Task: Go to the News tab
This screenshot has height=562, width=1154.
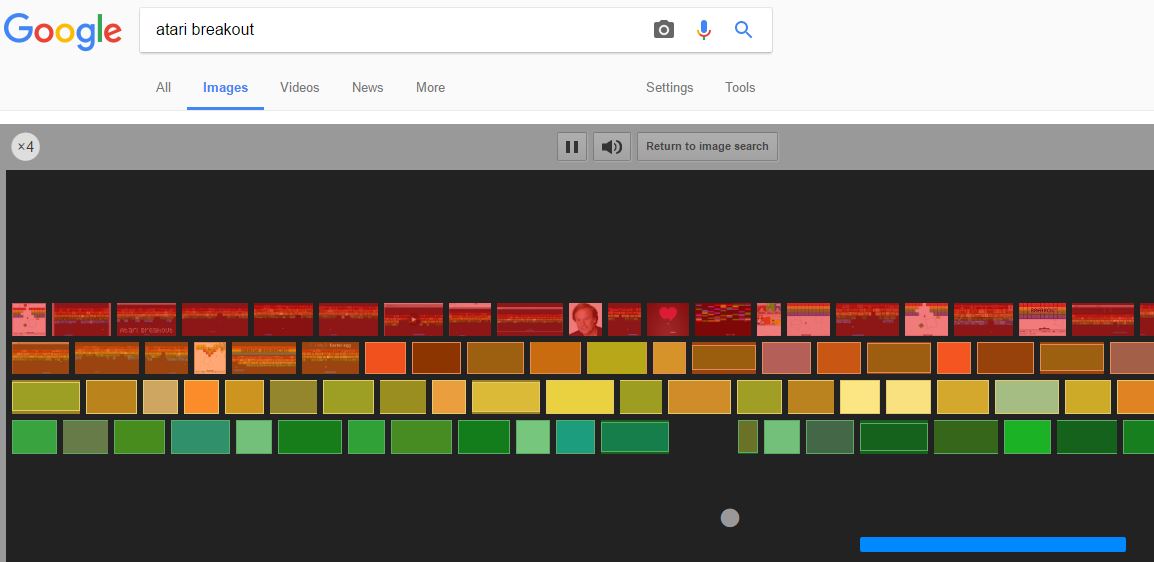Action: 367,88
